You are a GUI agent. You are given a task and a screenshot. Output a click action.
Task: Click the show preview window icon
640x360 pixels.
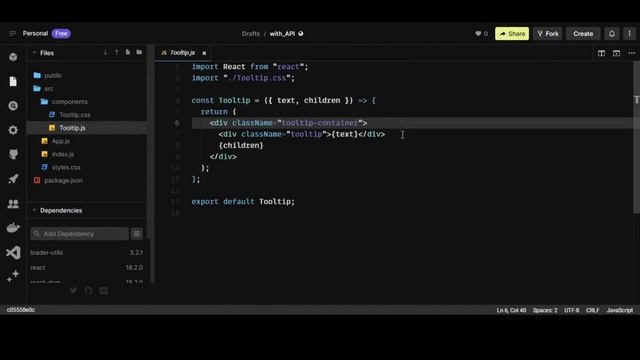(x=616, y=53)
